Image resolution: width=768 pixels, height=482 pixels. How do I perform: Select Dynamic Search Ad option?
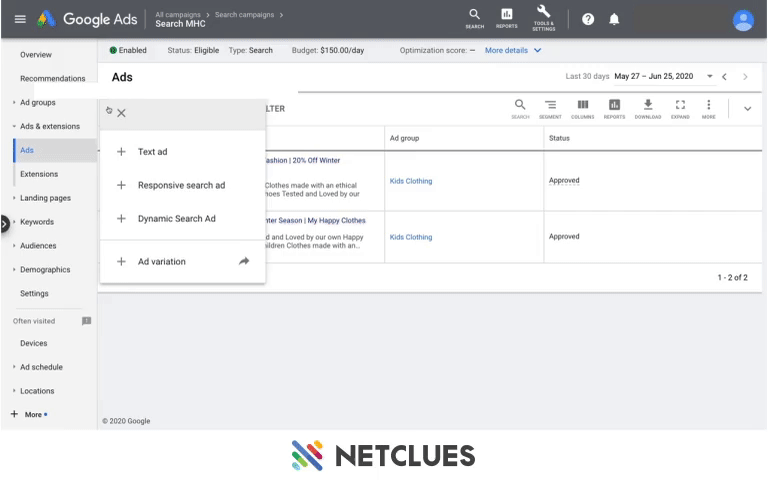pos(176,218)
